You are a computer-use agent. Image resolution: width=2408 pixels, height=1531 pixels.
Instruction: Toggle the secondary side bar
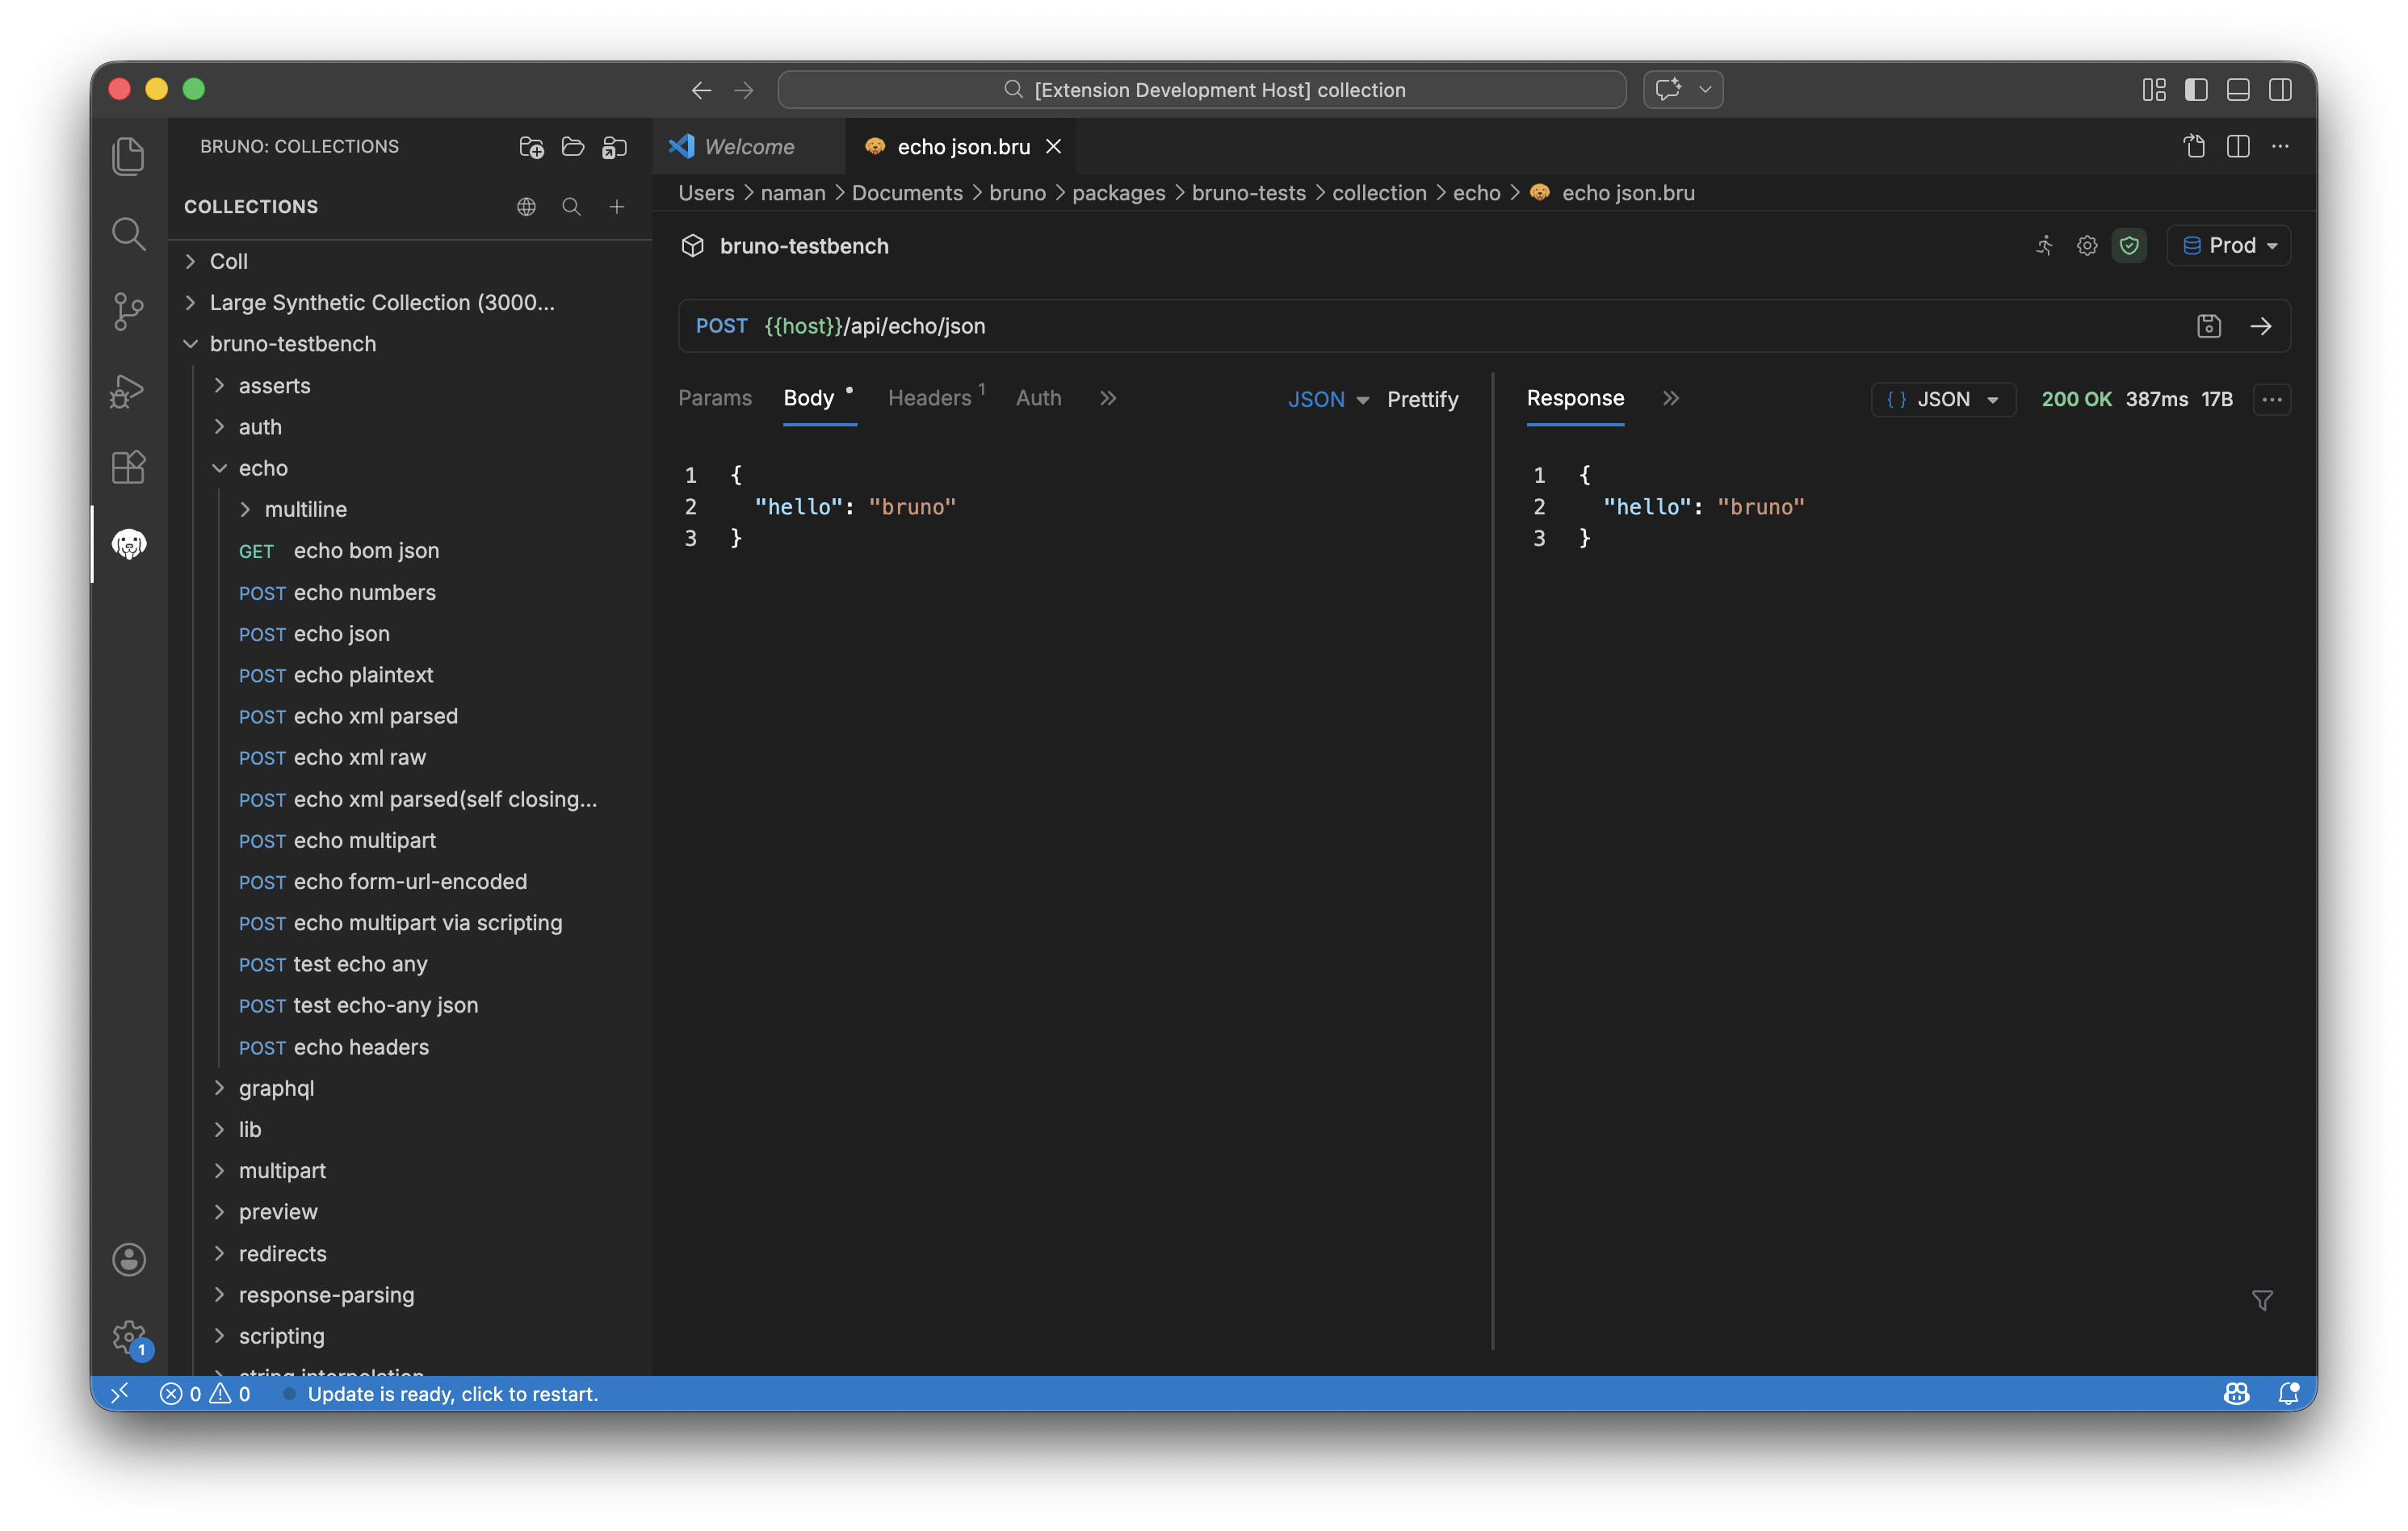2280,90
